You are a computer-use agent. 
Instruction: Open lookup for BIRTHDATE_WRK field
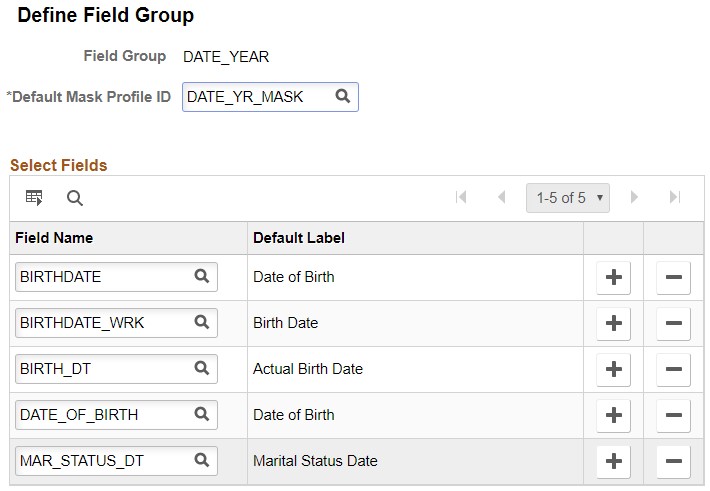[201, 323]
